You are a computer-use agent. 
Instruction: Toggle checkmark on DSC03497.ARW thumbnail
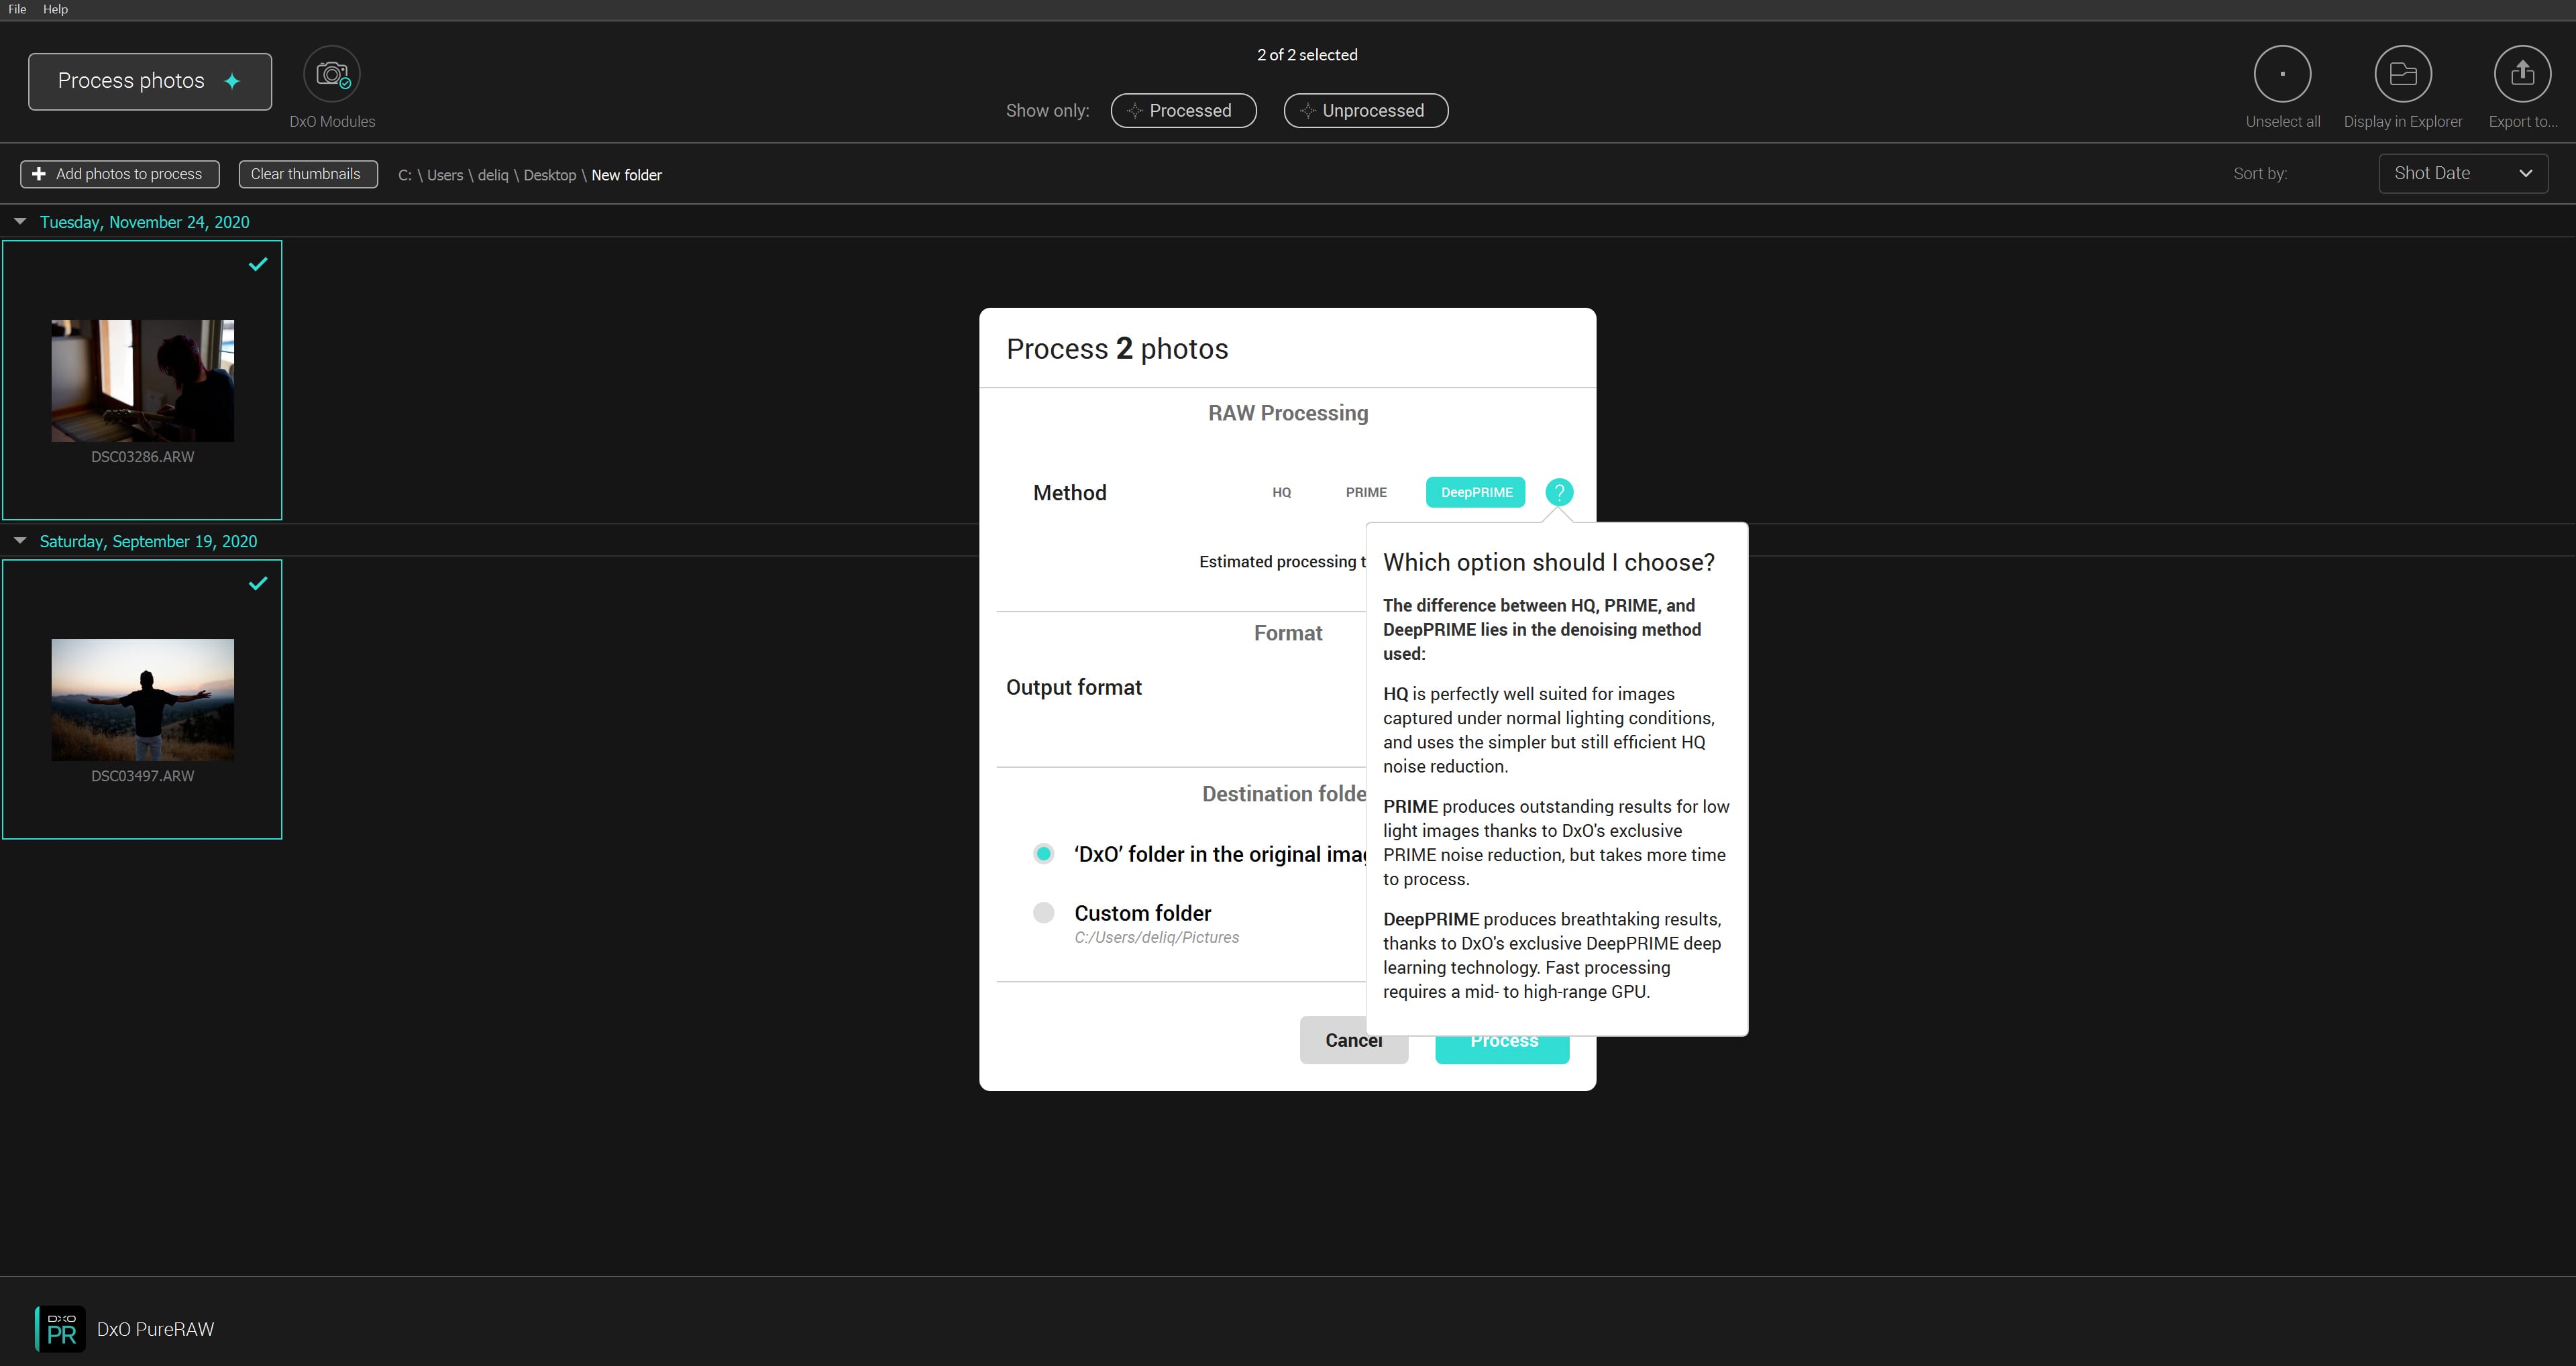click(258, 583)
